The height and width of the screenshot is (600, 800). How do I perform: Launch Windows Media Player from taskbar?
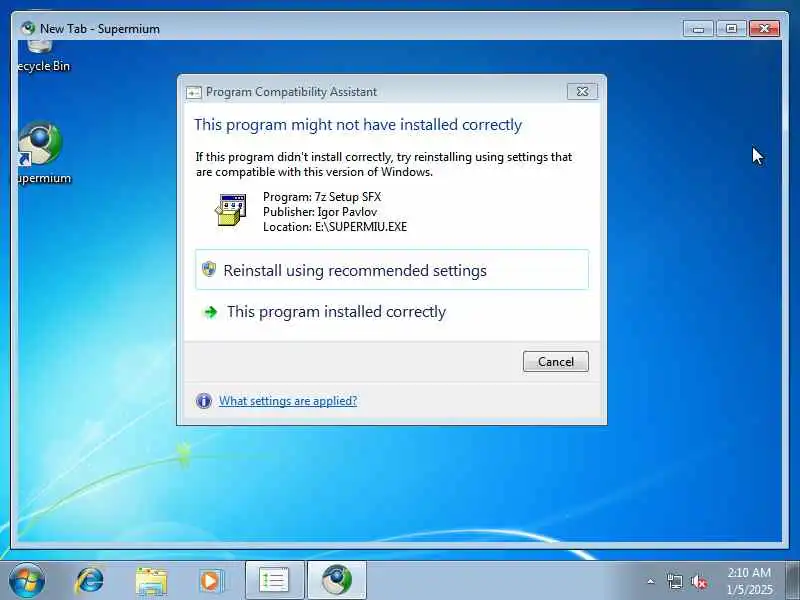211,581
